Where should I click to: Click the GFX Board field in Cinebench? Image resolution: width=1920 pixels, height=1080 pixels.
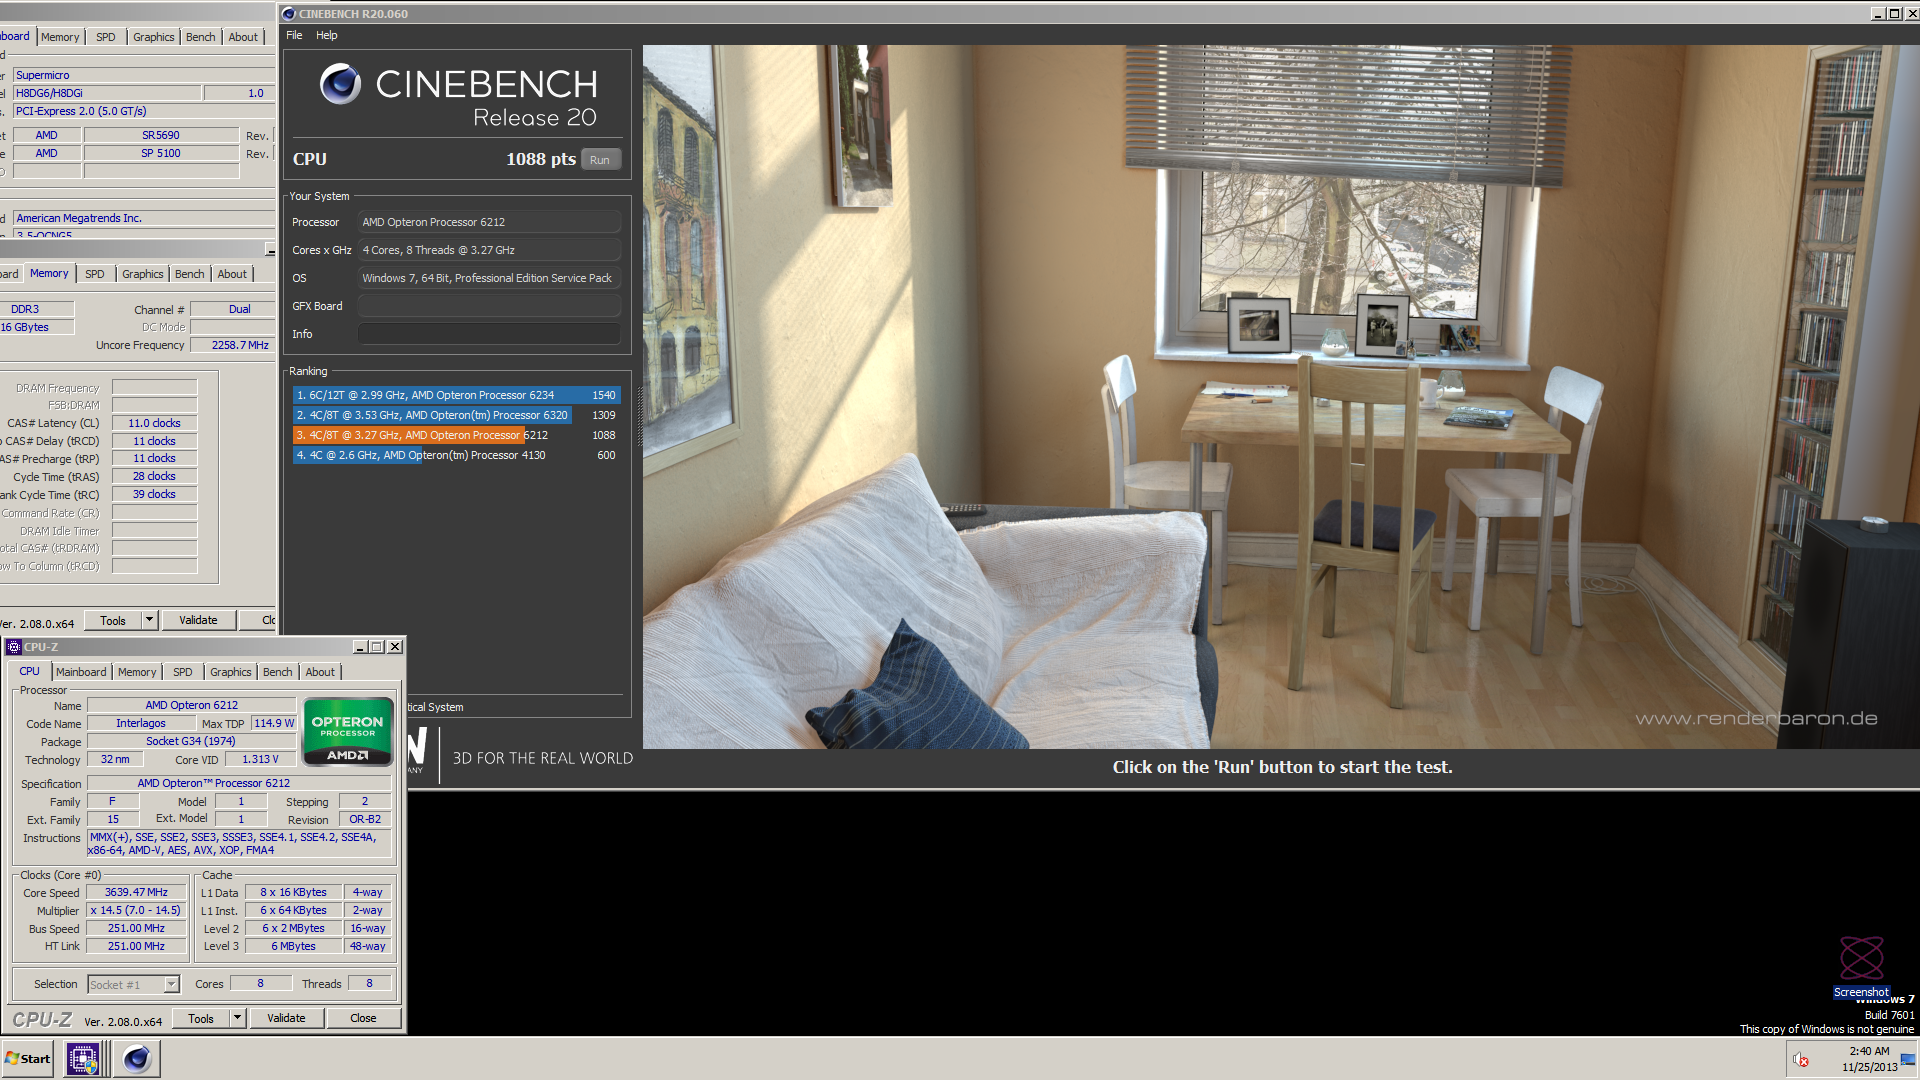coord(489,306)
